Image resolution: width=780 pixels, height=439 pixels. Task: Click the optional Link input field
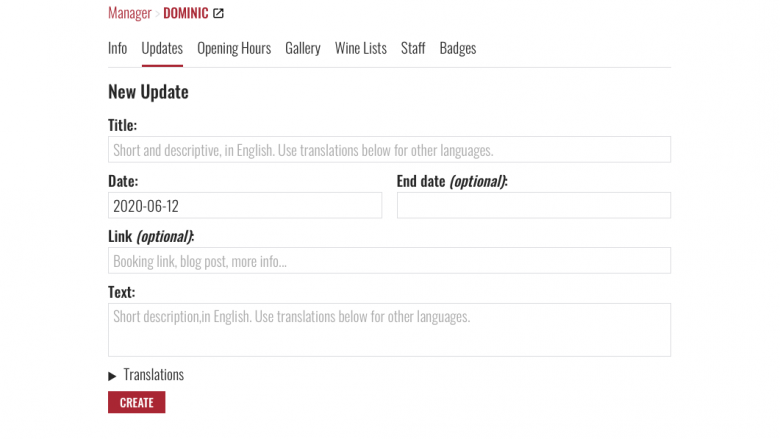click(389, 261)
